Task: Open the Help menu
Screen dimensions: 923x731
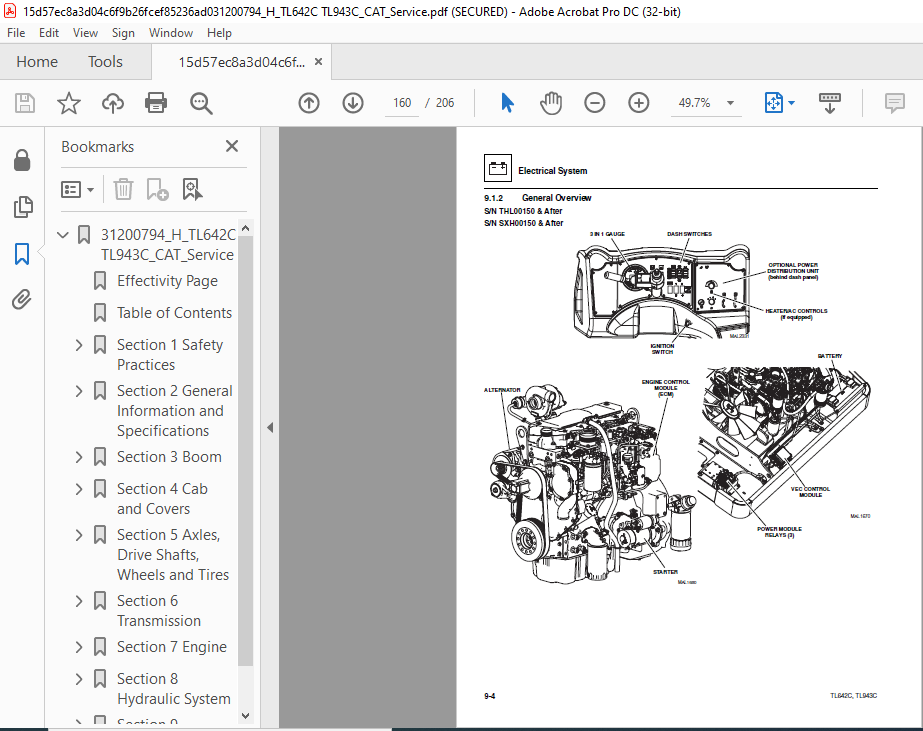Action: [219, 33]
